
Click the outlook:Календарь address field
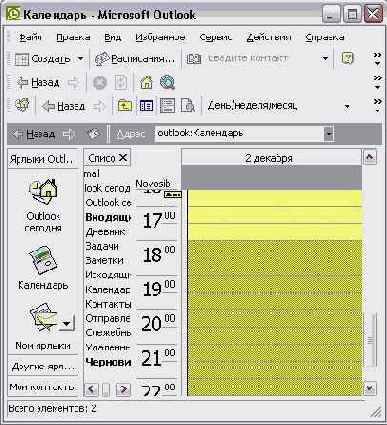239,134
